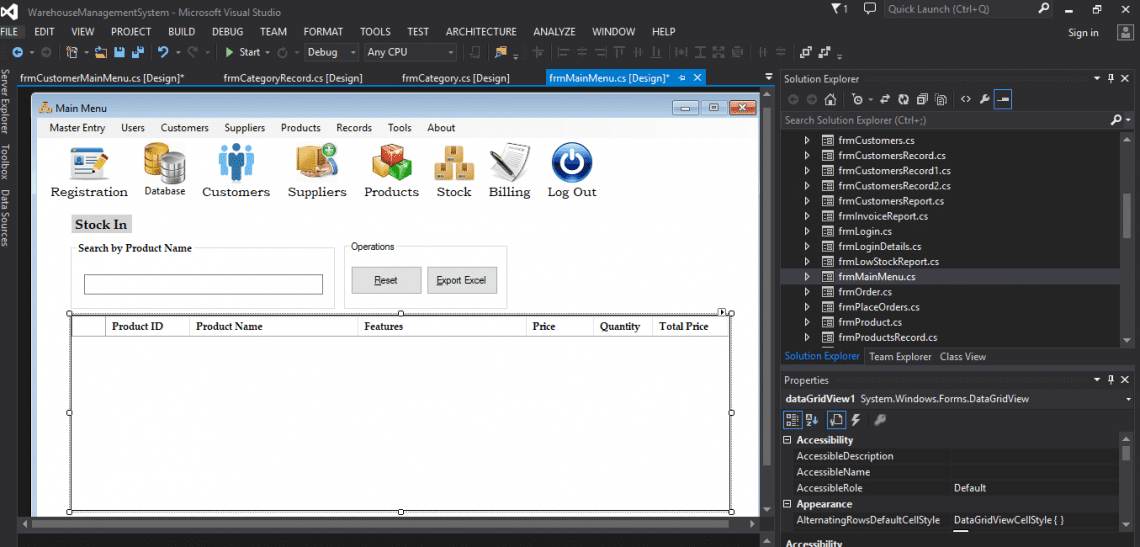Viewport: 1140px width, 547px height.
Task: Click the Home icon in Solution Explorer
Action: click(x=829, y=99)
